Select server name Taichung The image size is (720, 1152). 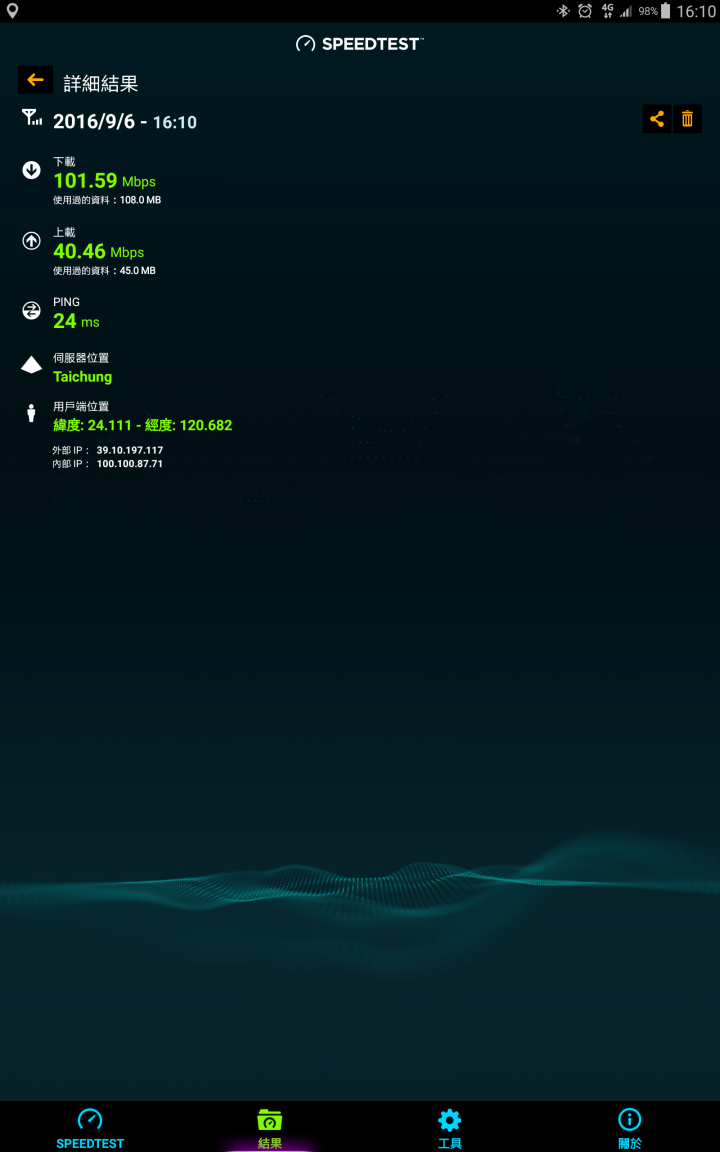click(x=82, y=377)
